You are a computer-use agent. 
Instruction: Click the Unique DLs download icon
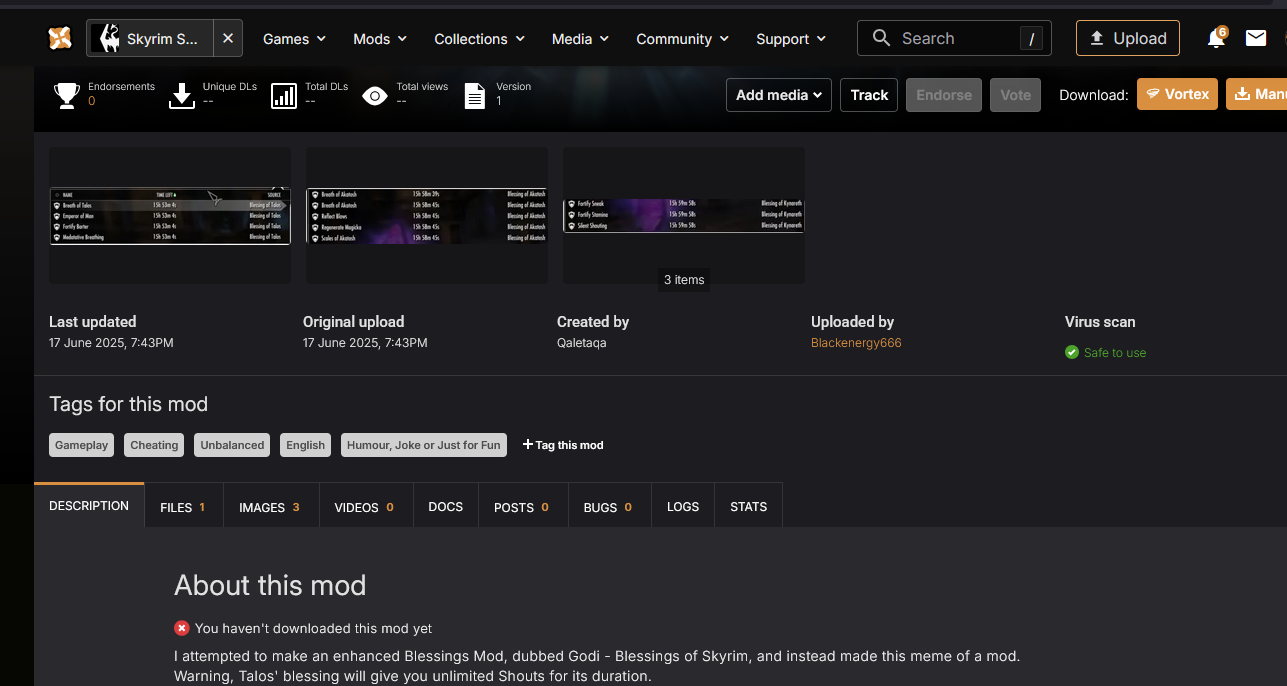[x=181, y=95]
